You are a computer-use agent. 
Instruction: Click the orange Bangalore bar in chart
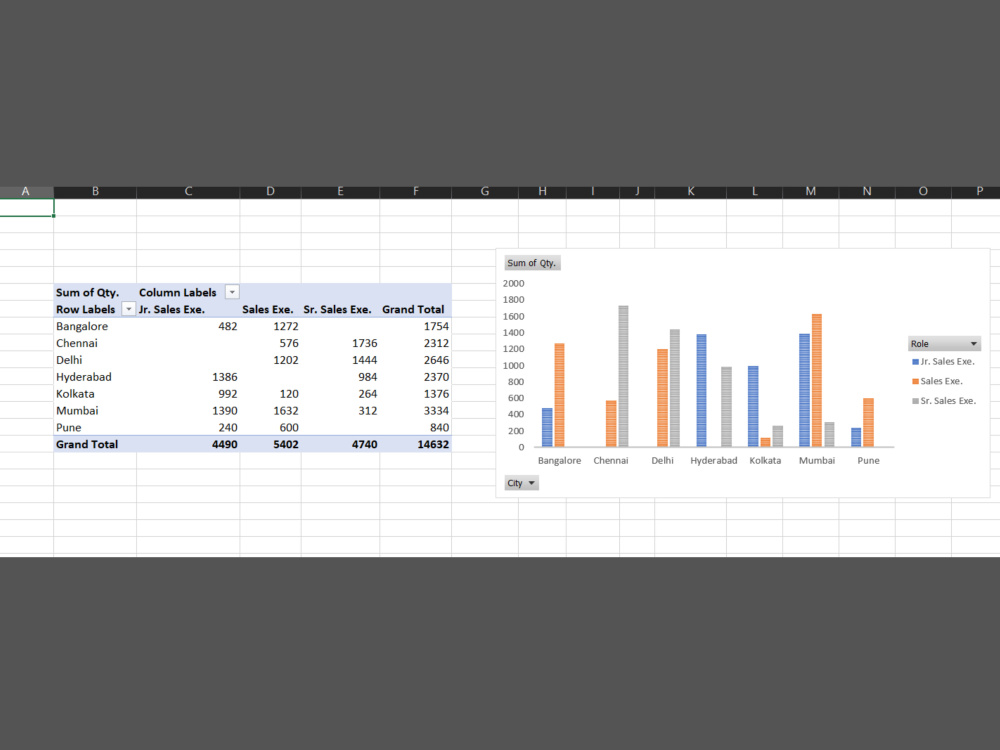point(559,395)
